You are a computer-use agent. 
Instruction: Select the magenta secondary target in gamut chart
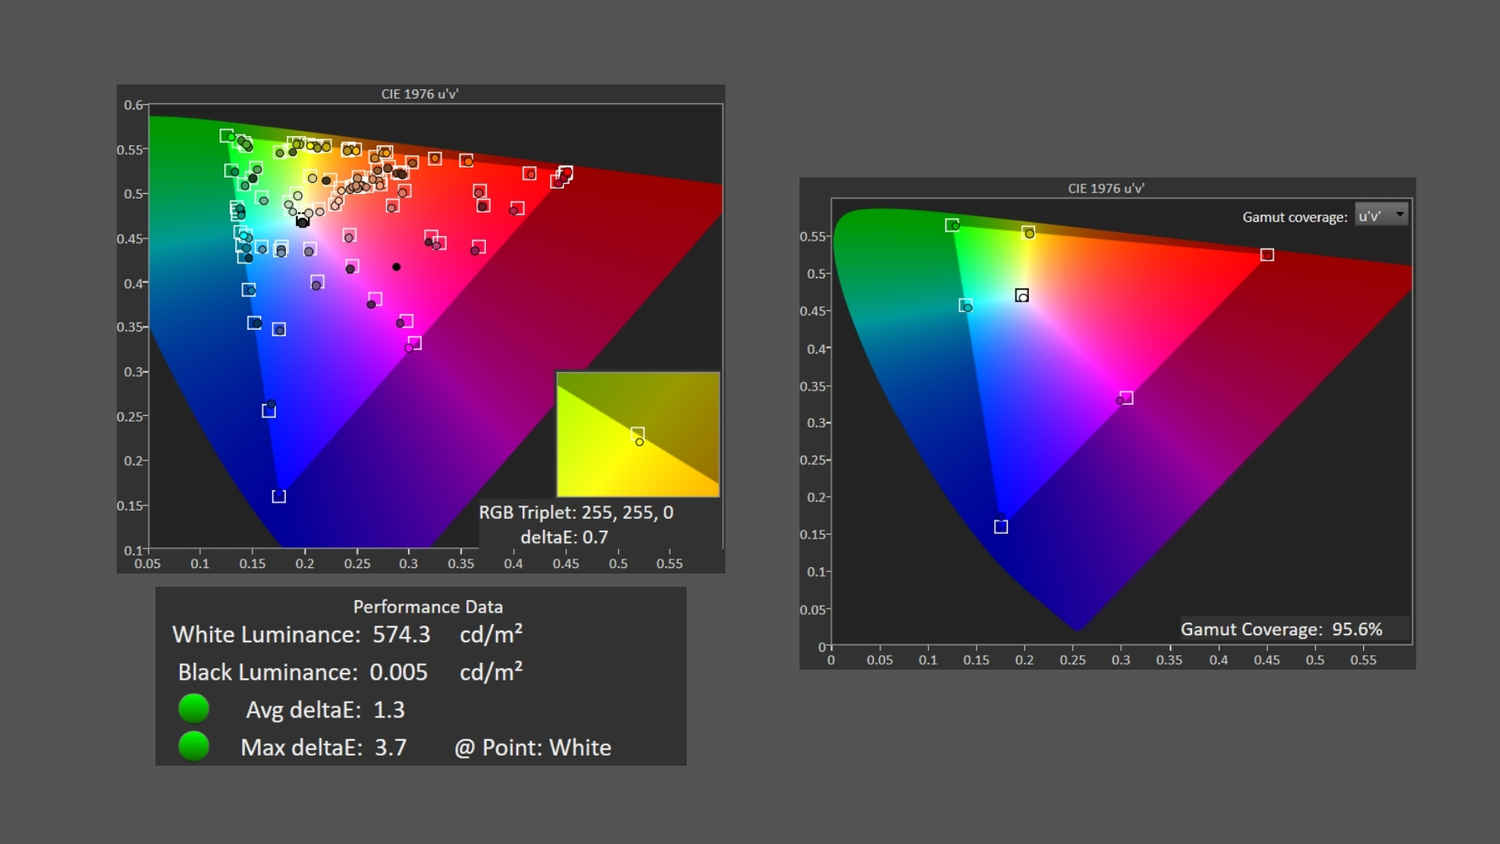point(1127,398)
